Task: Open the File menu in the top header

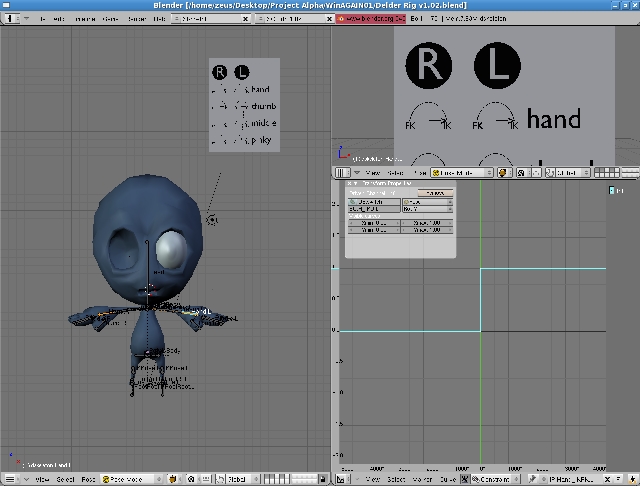Action: 43,19
